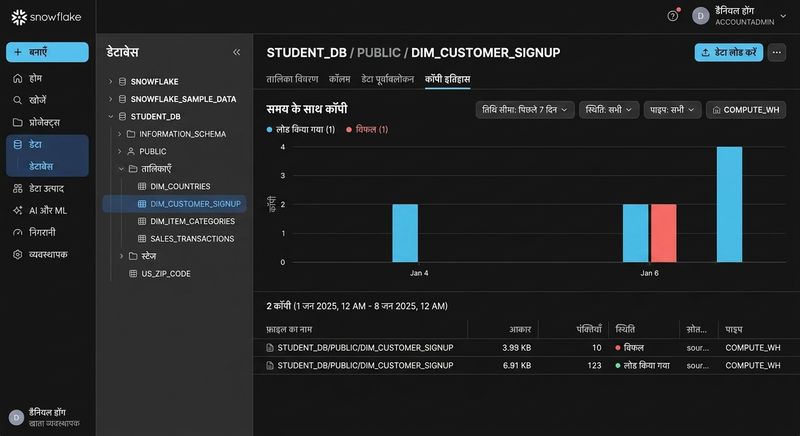
Task: Sort by पंक्तियाँ column header
Action: click(589, 329)
